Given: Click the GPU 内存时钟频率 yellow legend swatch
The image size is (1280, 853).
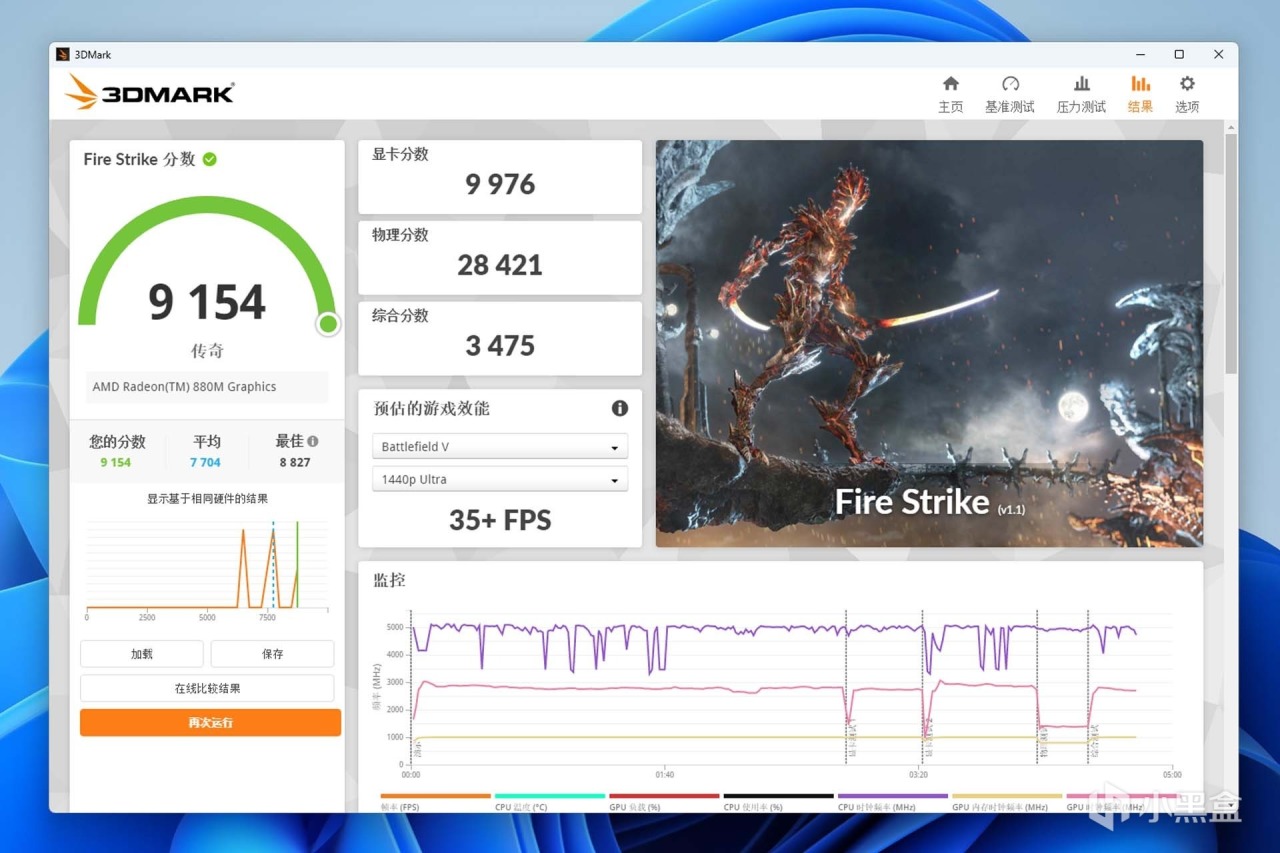Looking at the screenshot, I should click(1007, 796).
